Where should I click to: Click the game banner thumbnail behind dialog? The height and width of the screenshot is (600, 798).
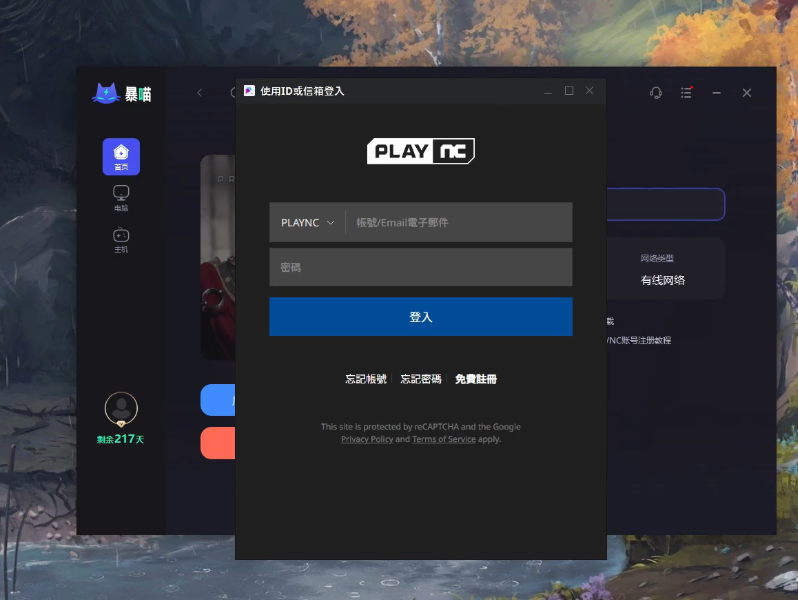[218, 258]
